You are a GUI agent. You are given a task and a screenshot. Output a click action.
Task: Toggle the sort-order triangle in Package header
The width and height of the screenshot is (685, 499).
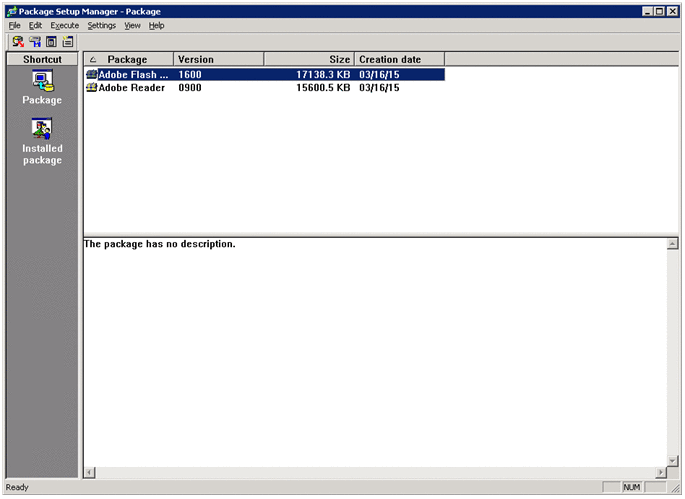(93, 60)
